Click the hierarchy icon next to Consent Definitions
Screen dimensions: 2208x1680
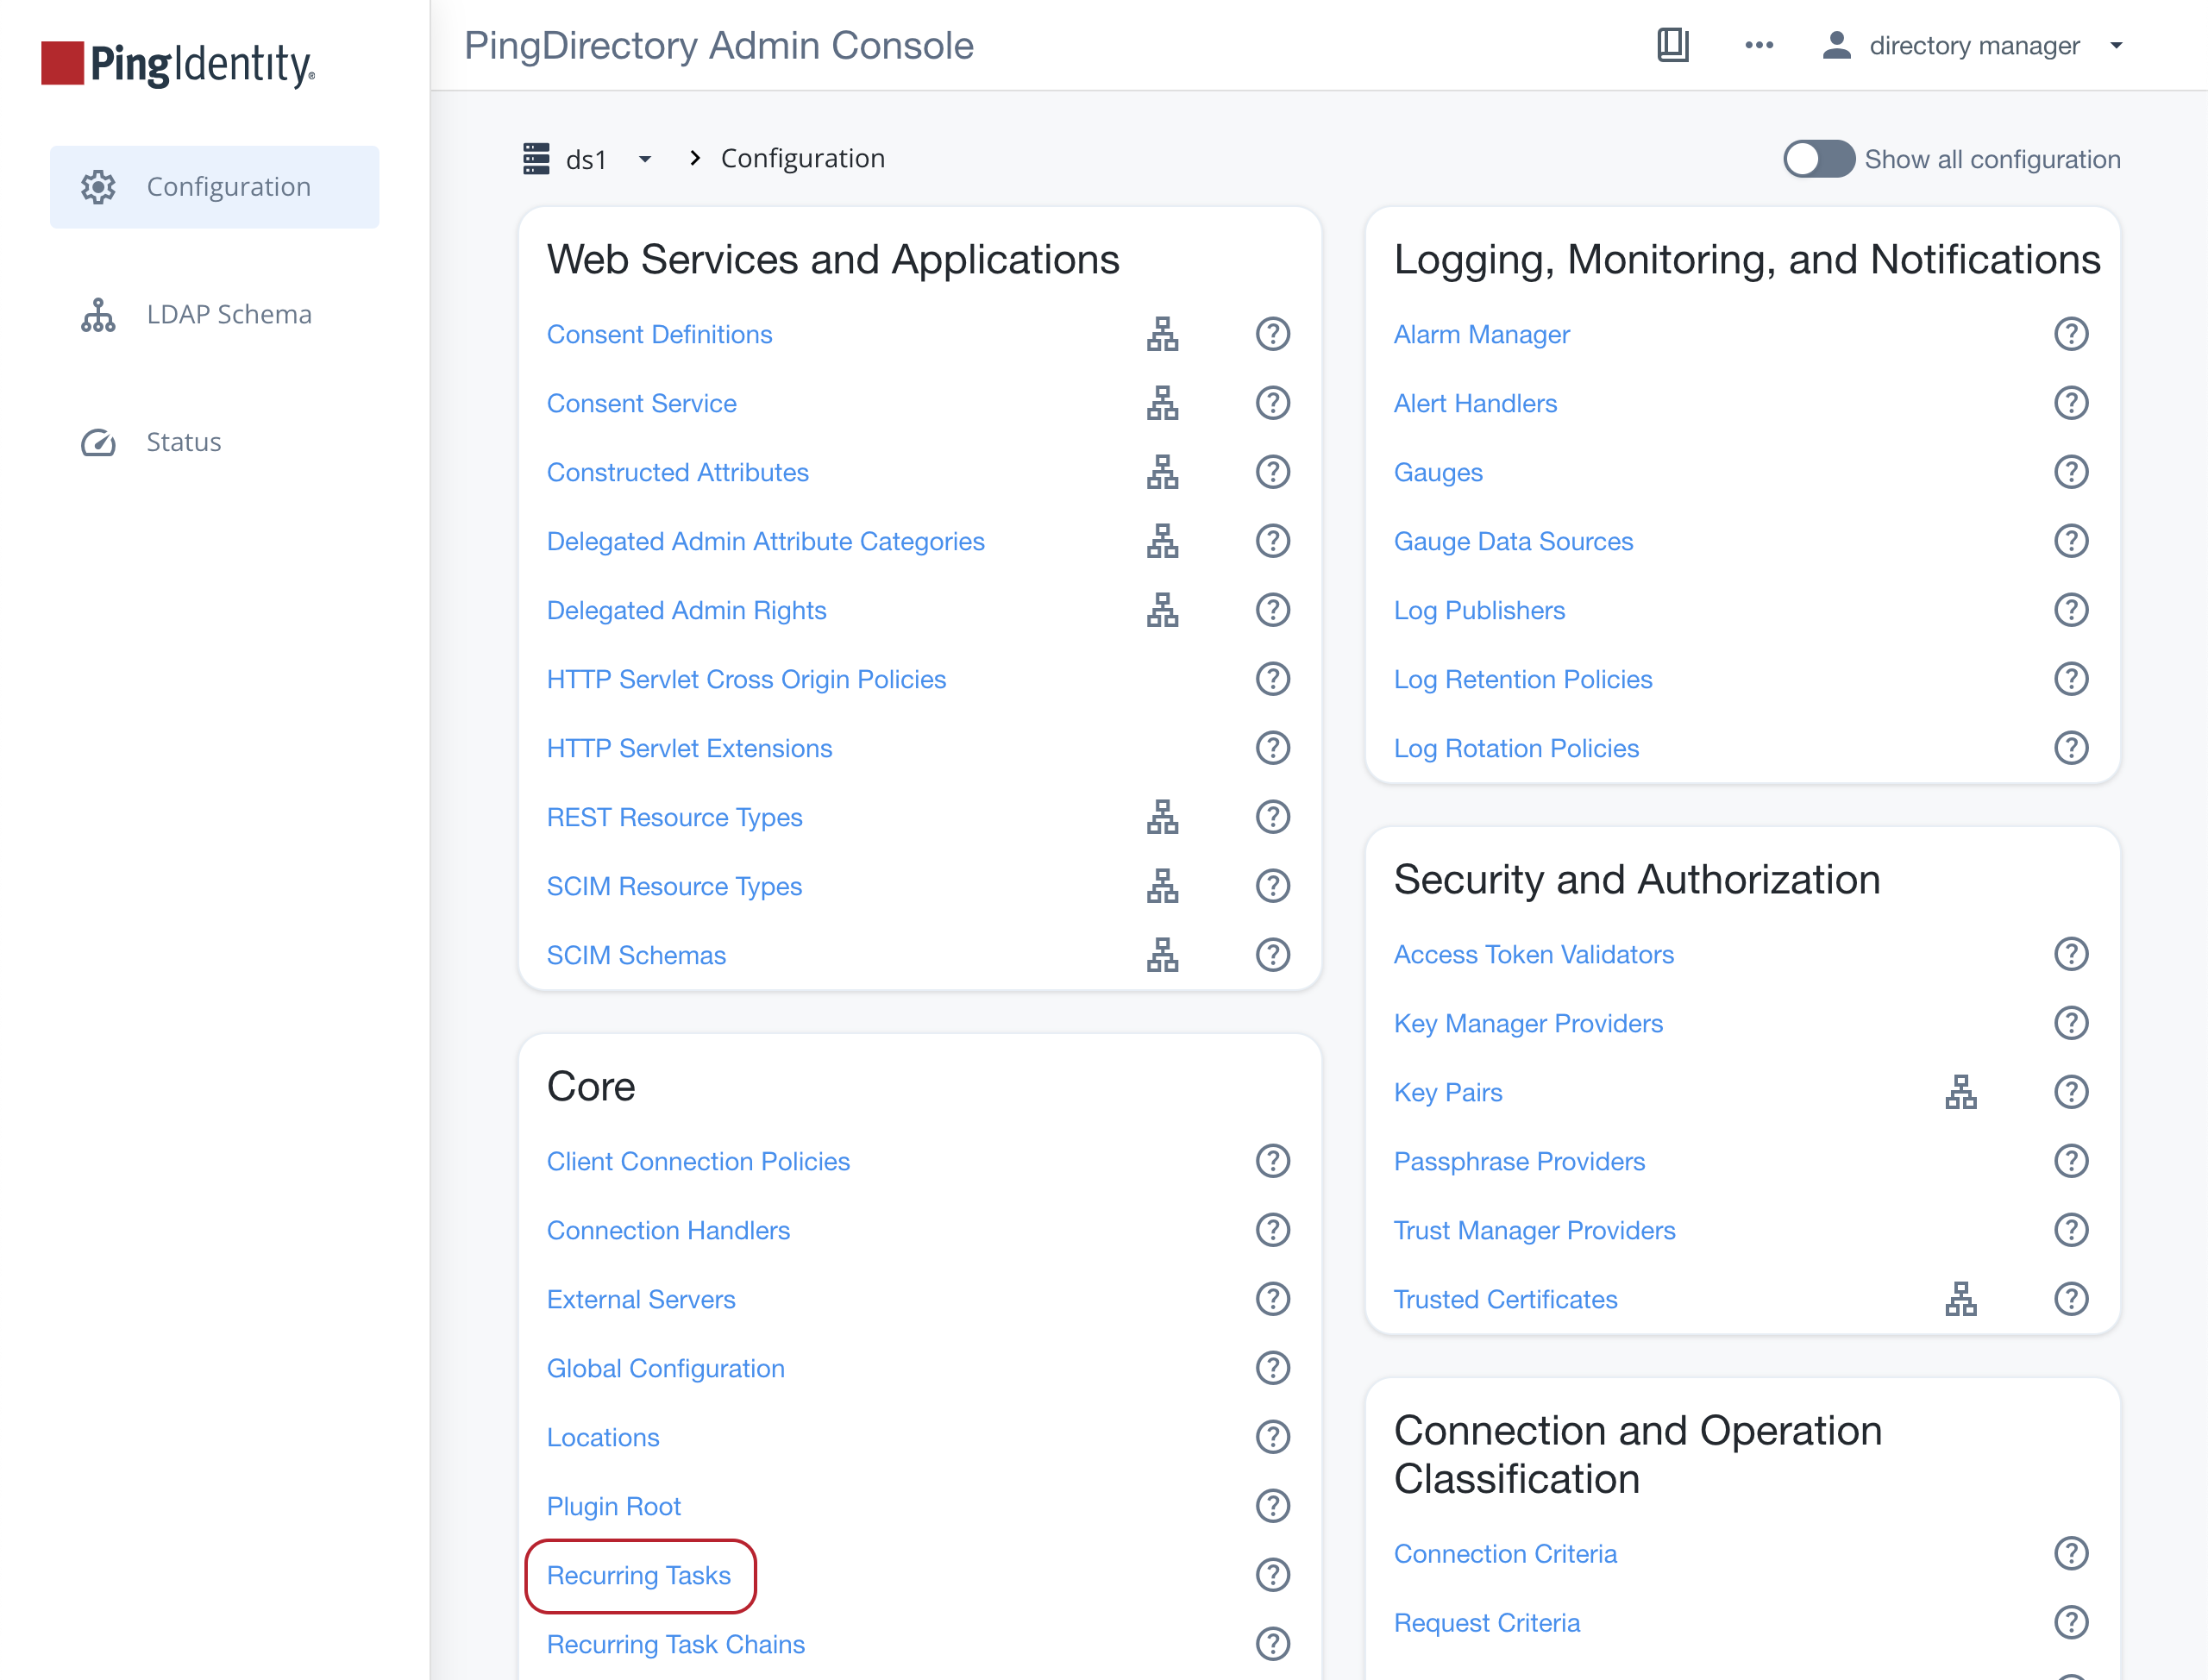point(1163,334)
